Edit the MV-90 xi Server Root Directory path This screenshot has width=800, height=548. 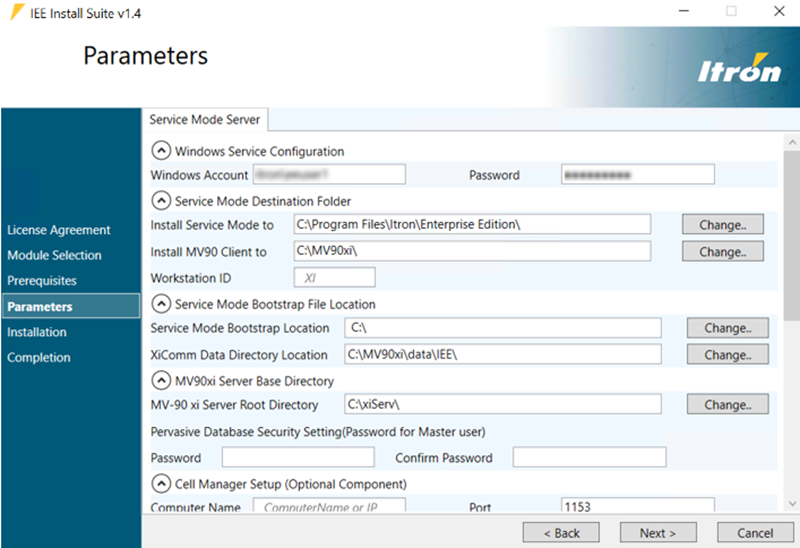pos(503,404)
